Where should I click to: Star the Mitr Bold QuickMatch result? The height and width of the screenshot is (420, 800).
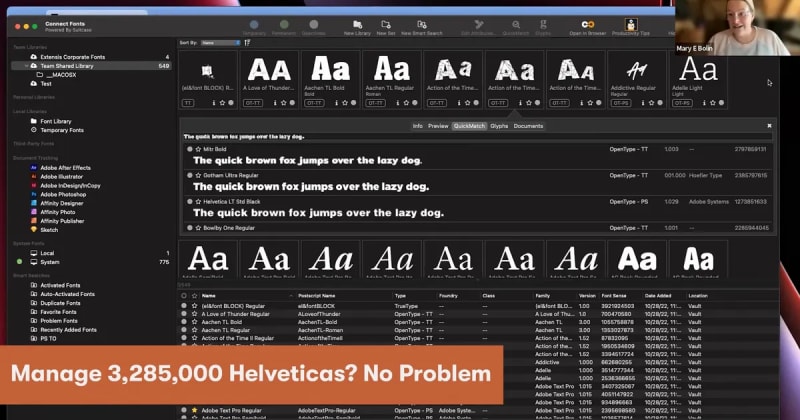[x=198, y=150]
